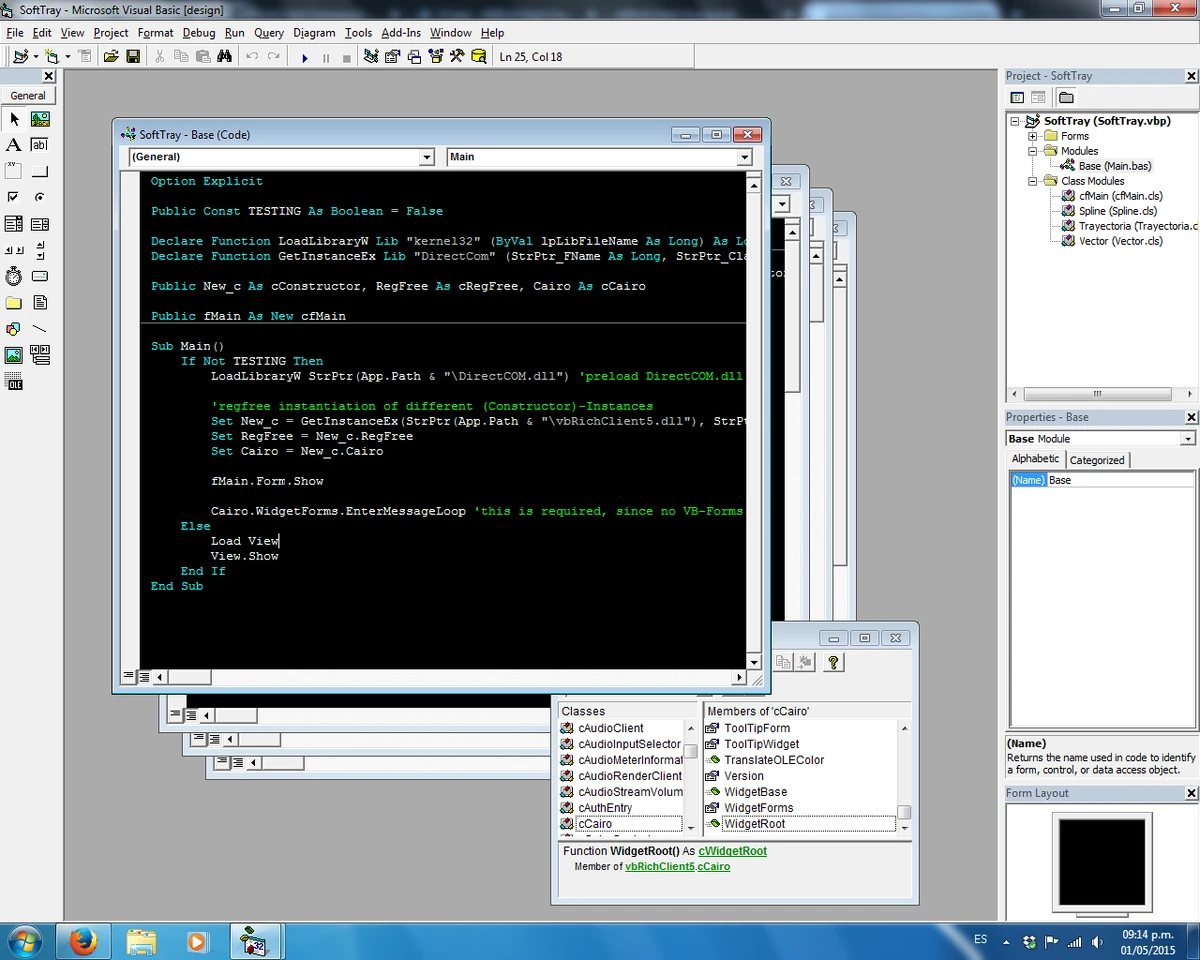Click the Save Project toolbar icon
The image size is (1200, 960).
click(133, 57)
